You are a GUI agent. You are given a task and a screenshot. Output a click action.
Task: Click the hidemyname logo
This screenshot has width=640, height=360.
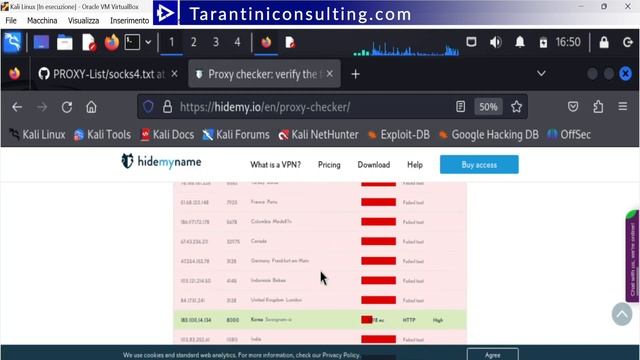click(x=162, y=162)
